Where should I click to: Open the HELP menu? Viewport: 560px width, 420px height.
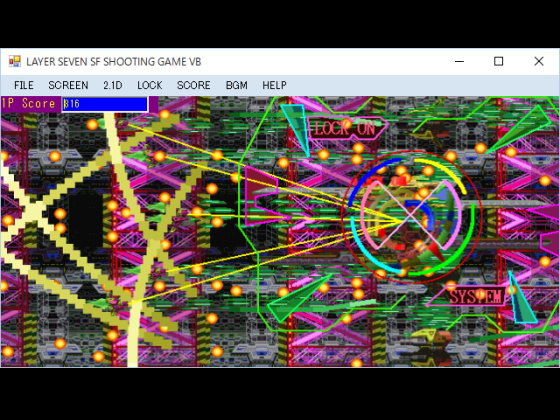tap(274, 85)
